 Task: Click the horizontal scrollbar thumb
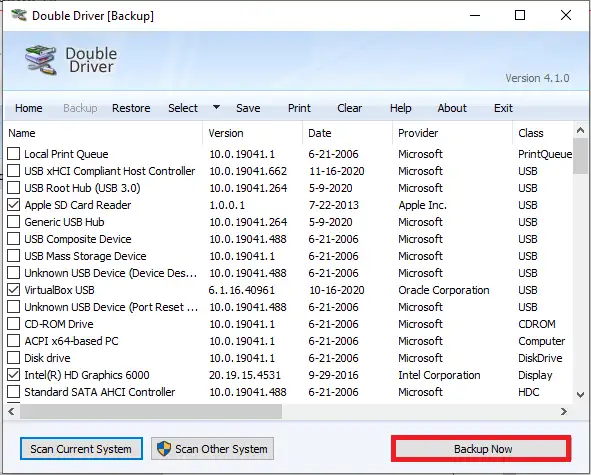pyautogui.click(x=151, y=411)
